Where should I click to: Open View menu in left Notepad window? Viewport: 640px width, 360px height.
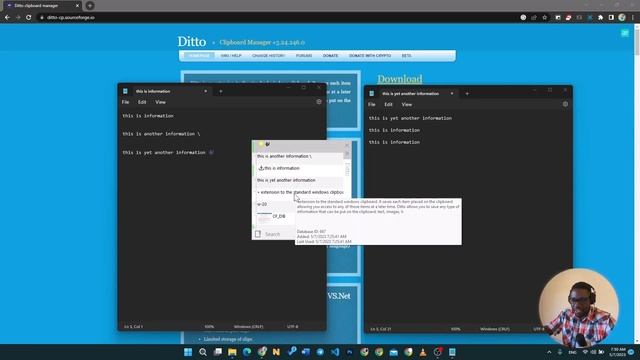pyautogui.click(x=160, y=102)
